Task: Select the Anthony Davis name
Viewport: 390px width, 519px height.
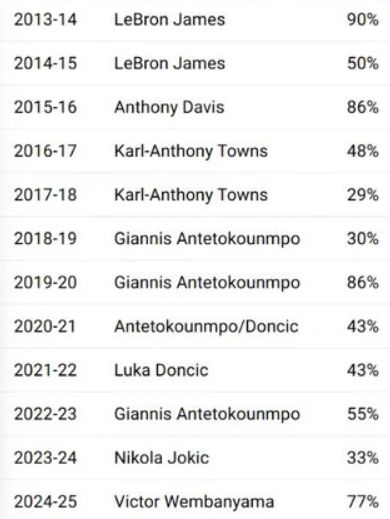Action: click(169, 108)
